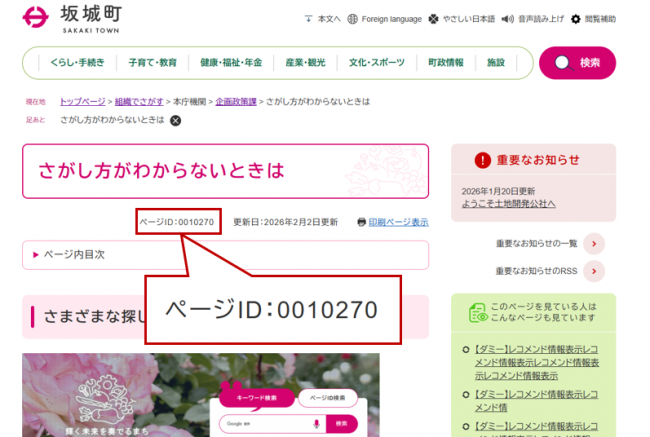Click the Sakaki Town logo
650x437 pixels.
(72, 18)
